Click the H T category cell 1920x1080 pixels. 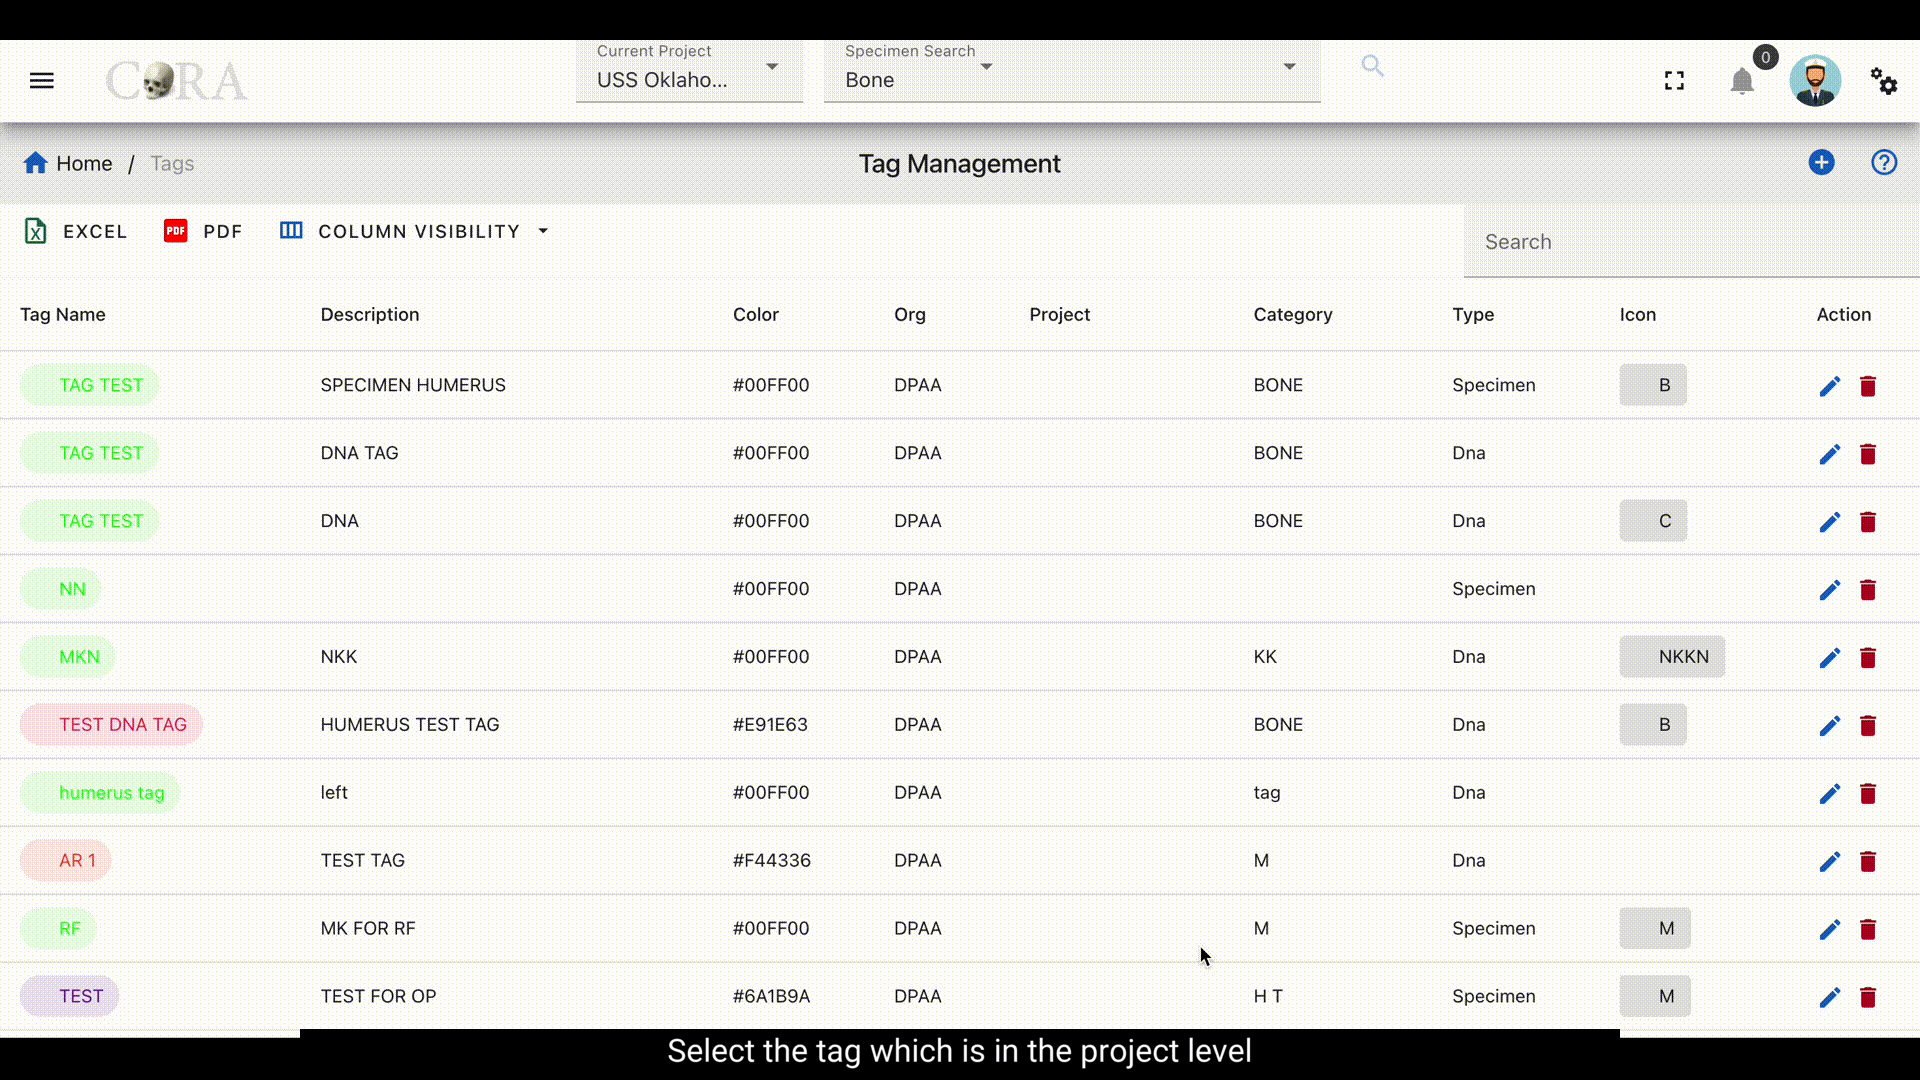pyautogui.click(x=1268, y=997)
